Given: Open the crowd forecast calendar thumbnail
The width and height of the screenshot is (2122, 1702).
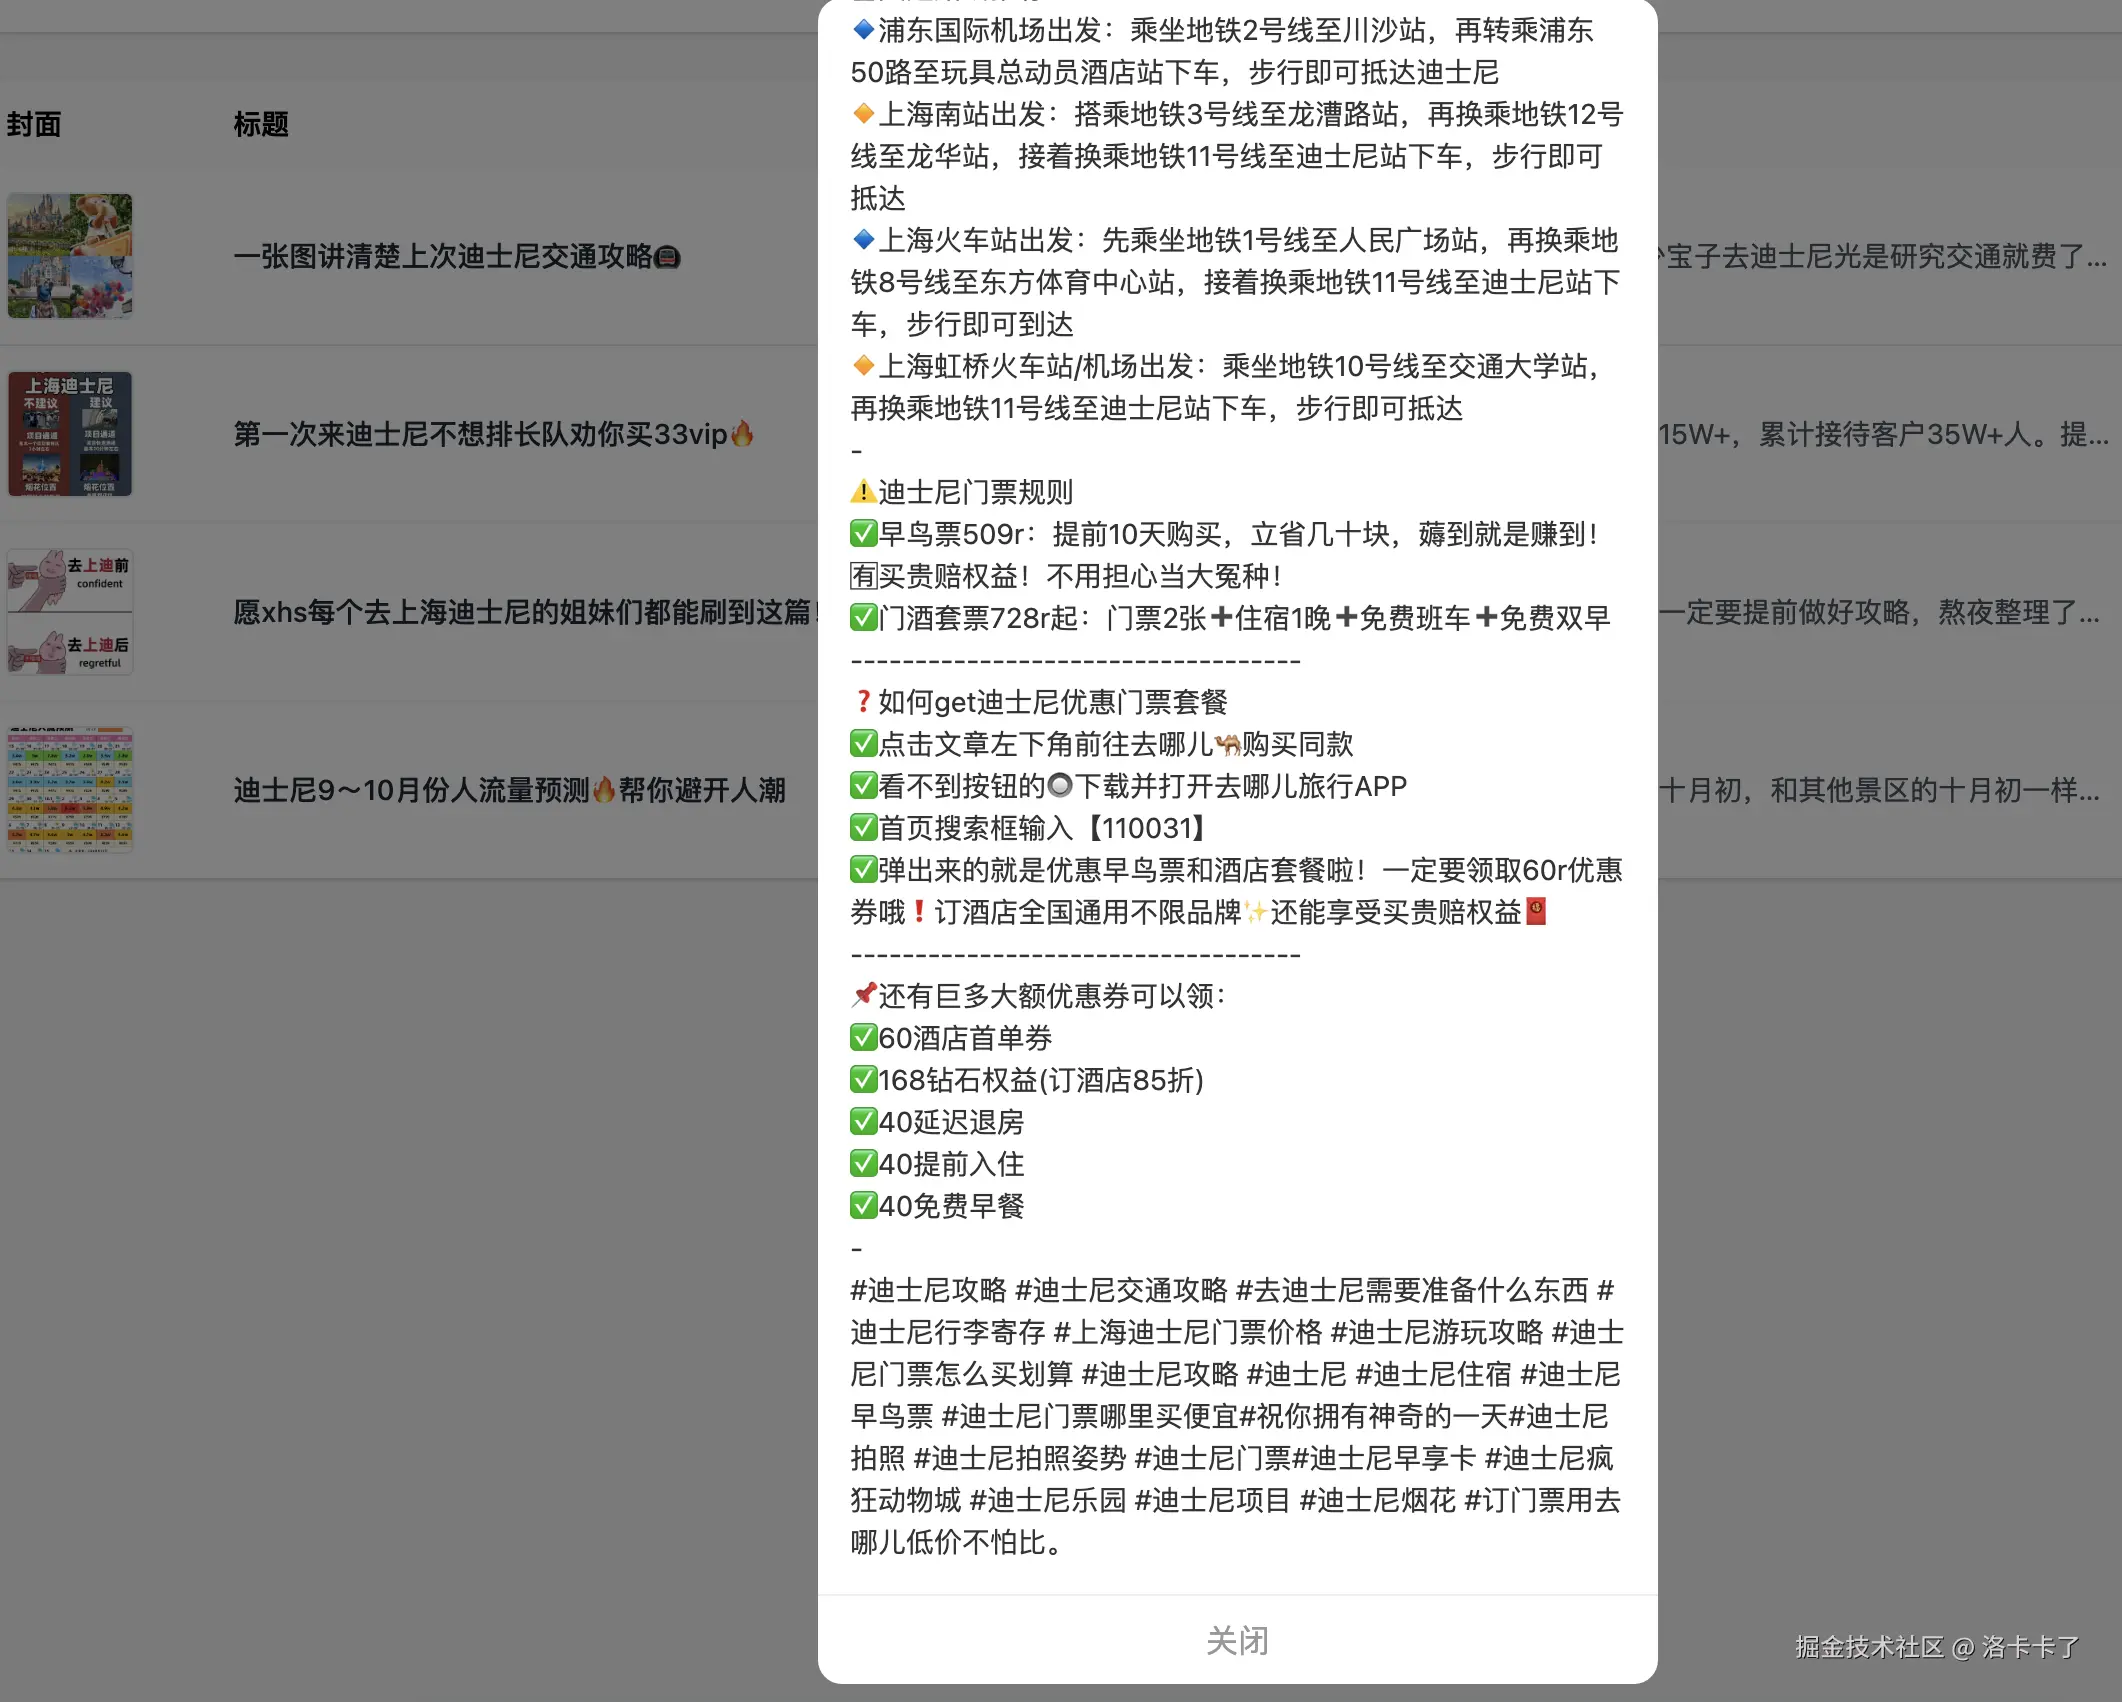Looking at the screenshot, I should tap(70, 789).
